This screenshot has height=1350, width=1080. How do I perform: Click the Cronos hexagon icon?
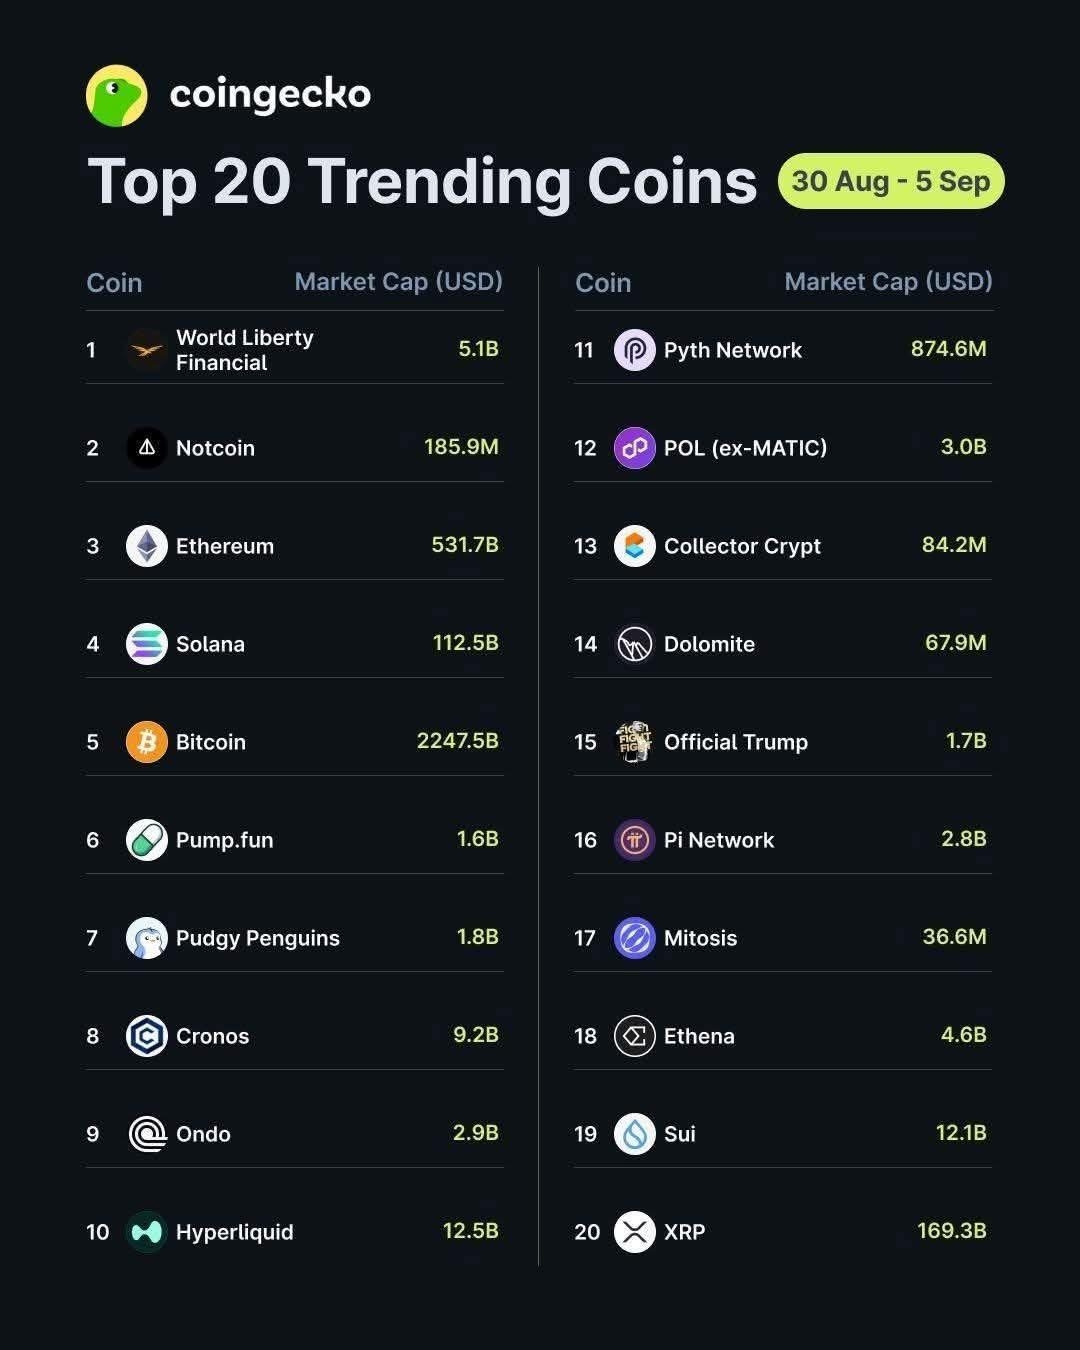tap(147, 1036)
